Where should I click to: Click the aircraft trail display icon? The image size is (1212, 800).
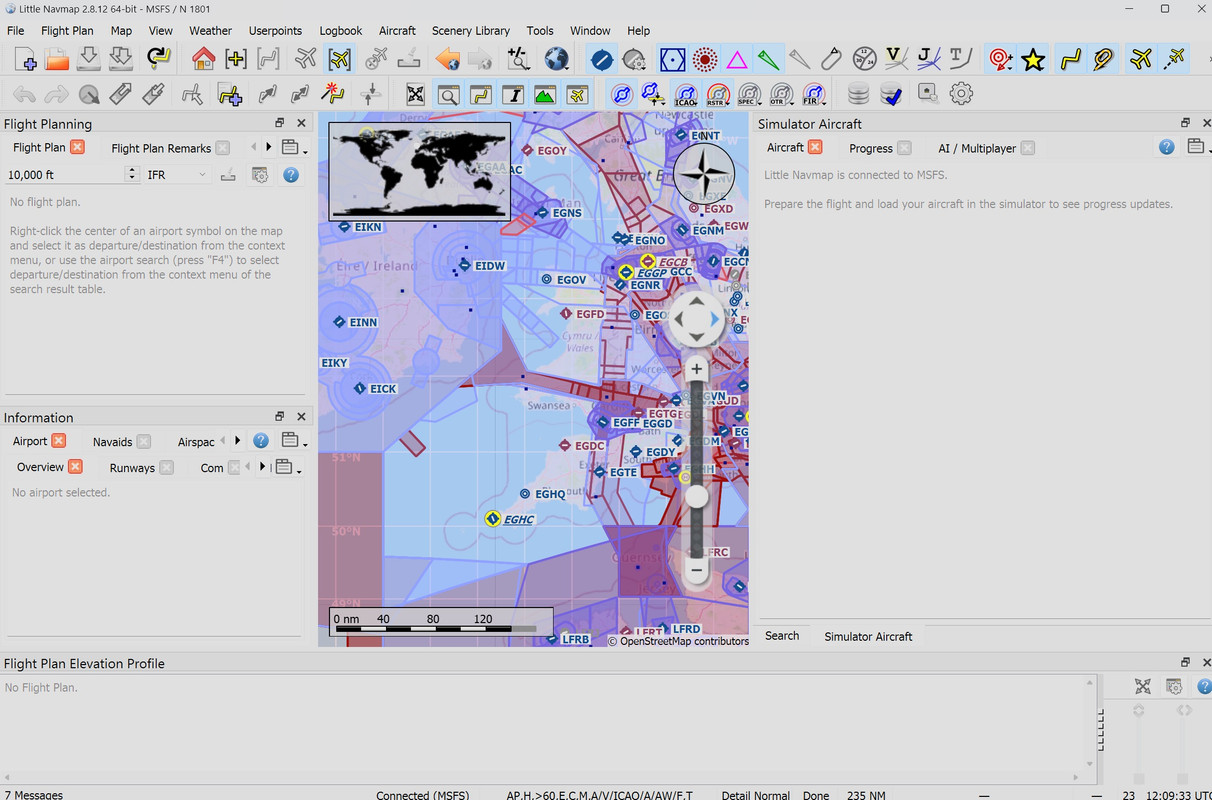1175,60
